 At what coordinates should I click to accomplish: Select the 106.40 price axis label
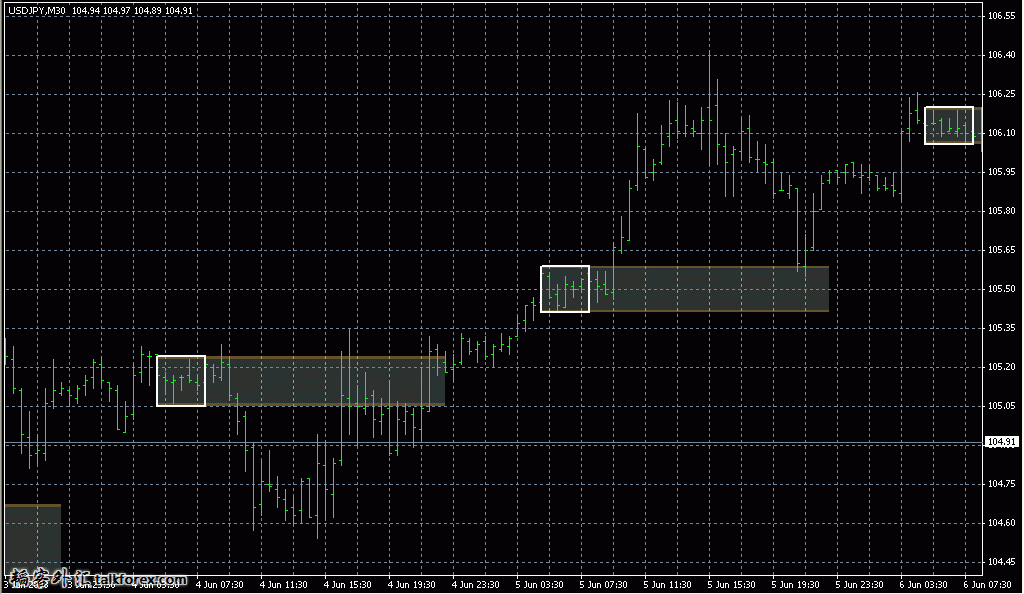pos(1001,55)
